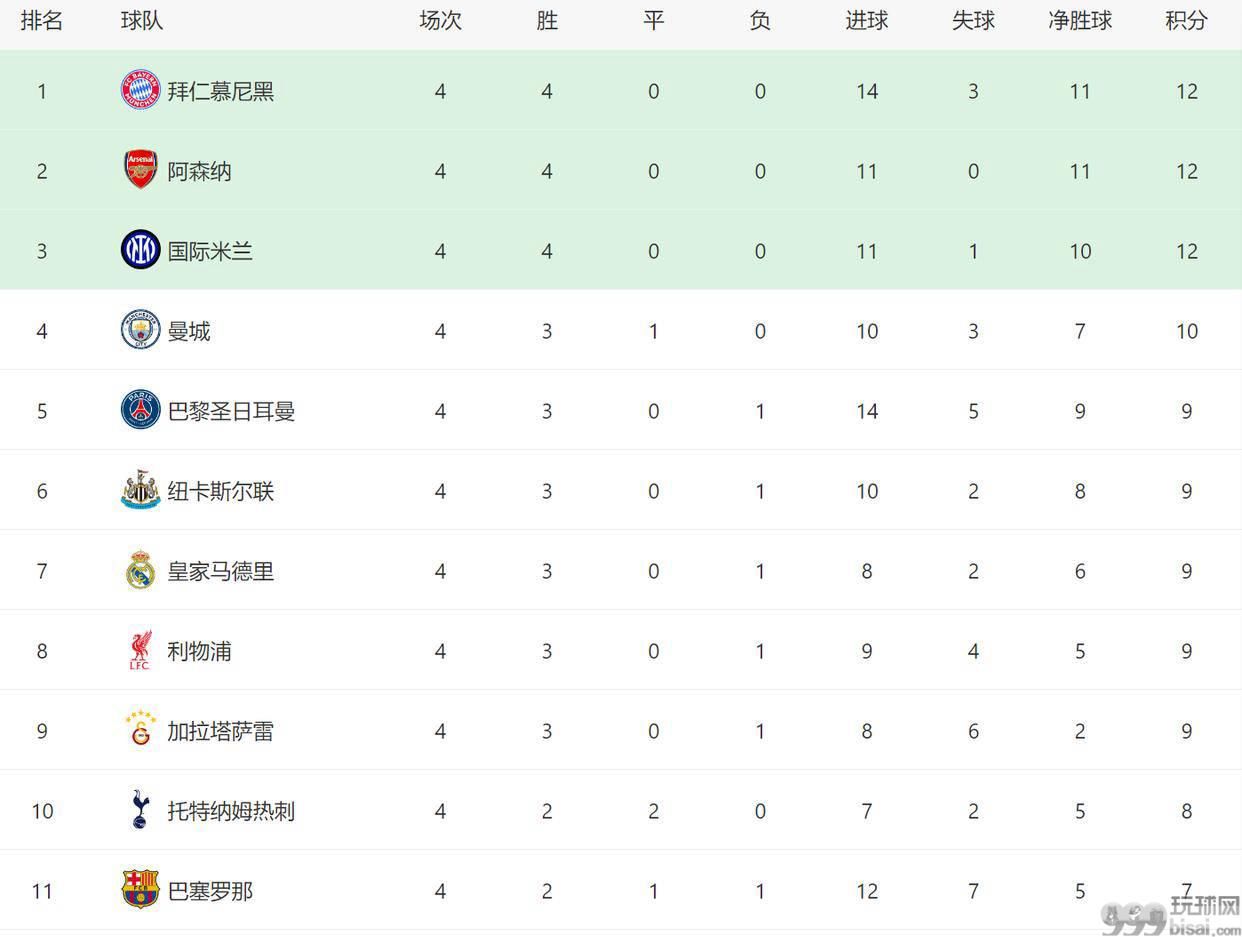
Task: Click the Liverpool LFC logo
Action: click(x=140, y=650)
